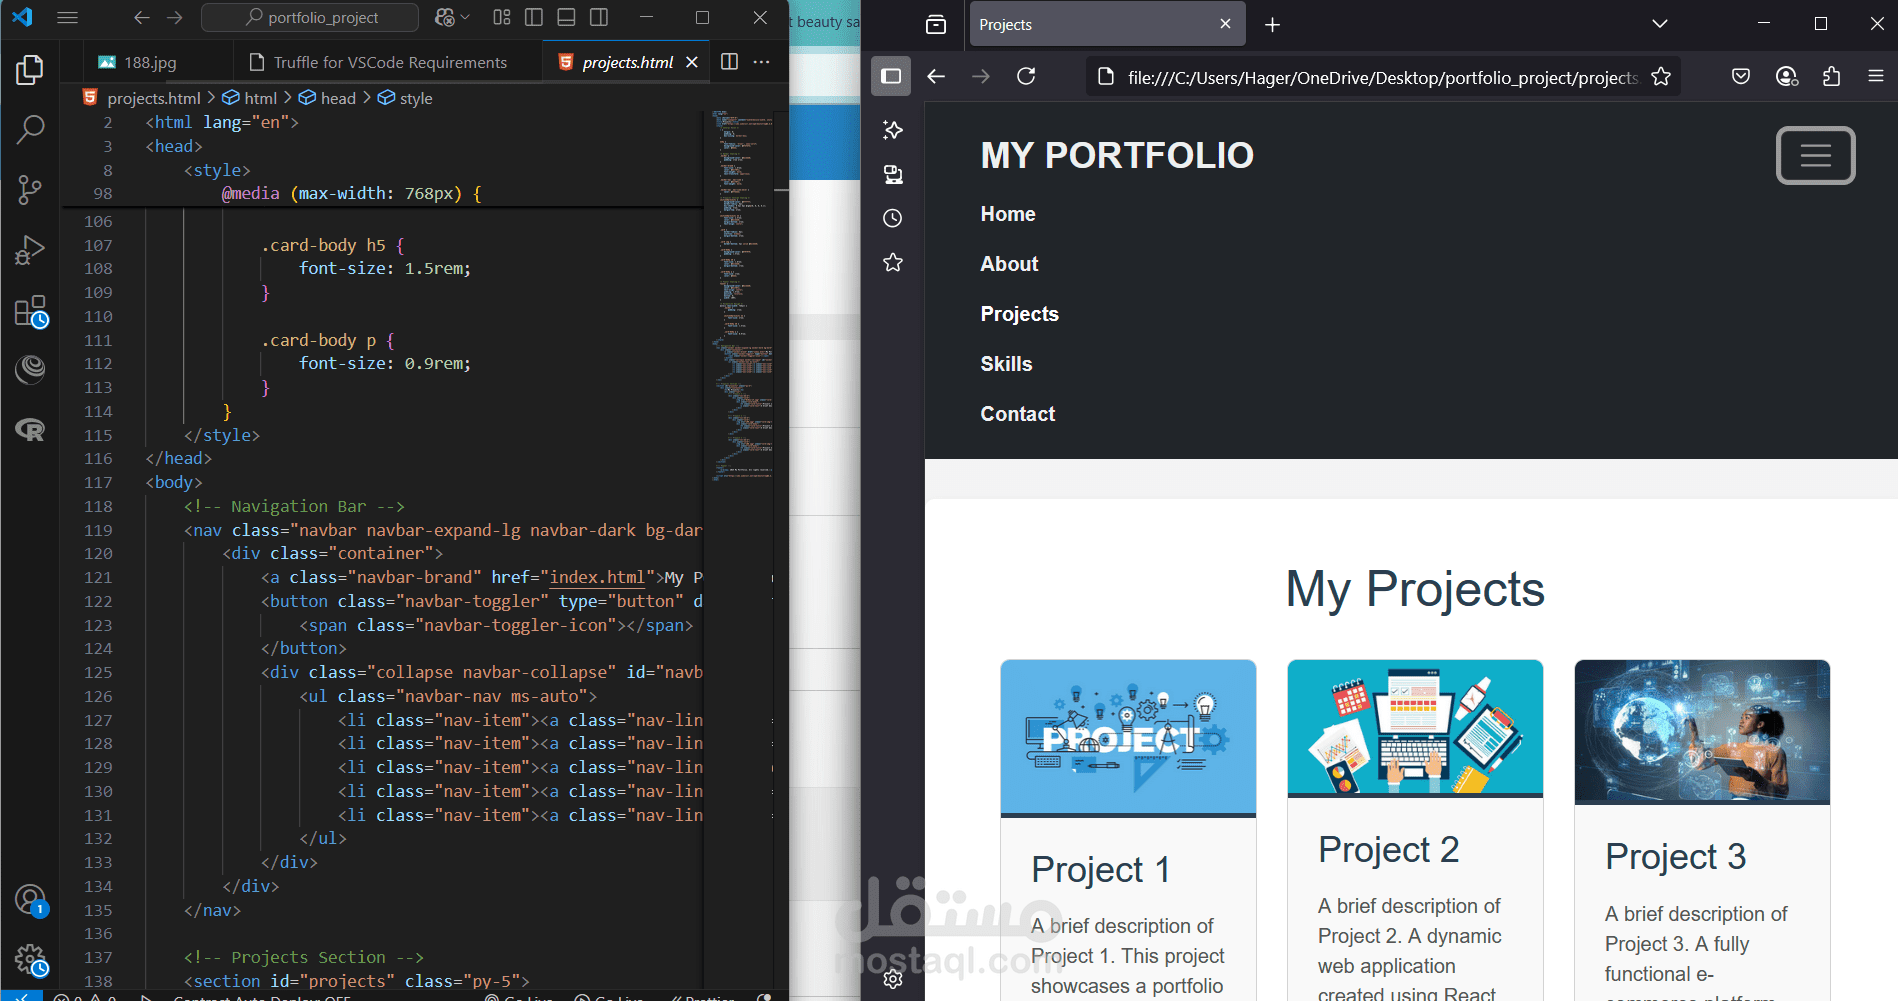
Task: Split the VS Code editor right
Action: [x=729, y=62]
